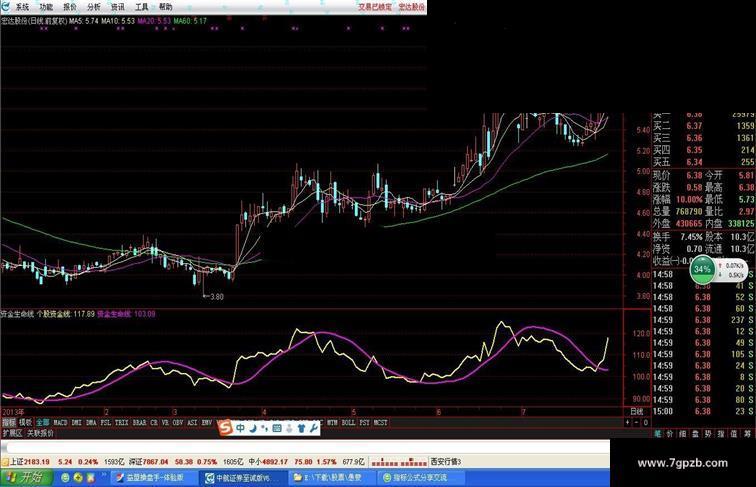Select the 笔 tab in quote panel

(657, 434)
